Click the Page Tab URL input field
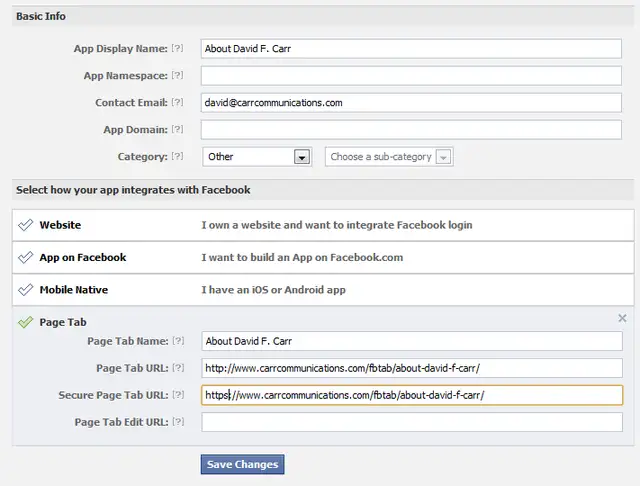640x486 pixels. click(412, 368)
